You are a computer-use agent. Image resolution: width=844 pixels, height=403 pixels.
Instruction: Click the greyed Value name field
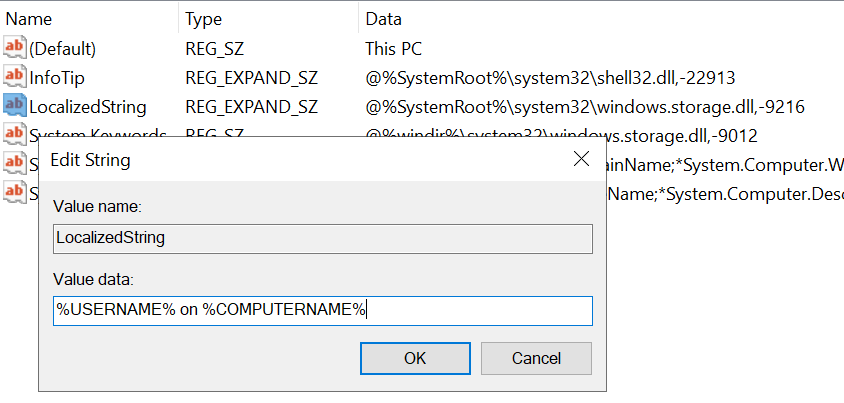(x=322, y=238)
